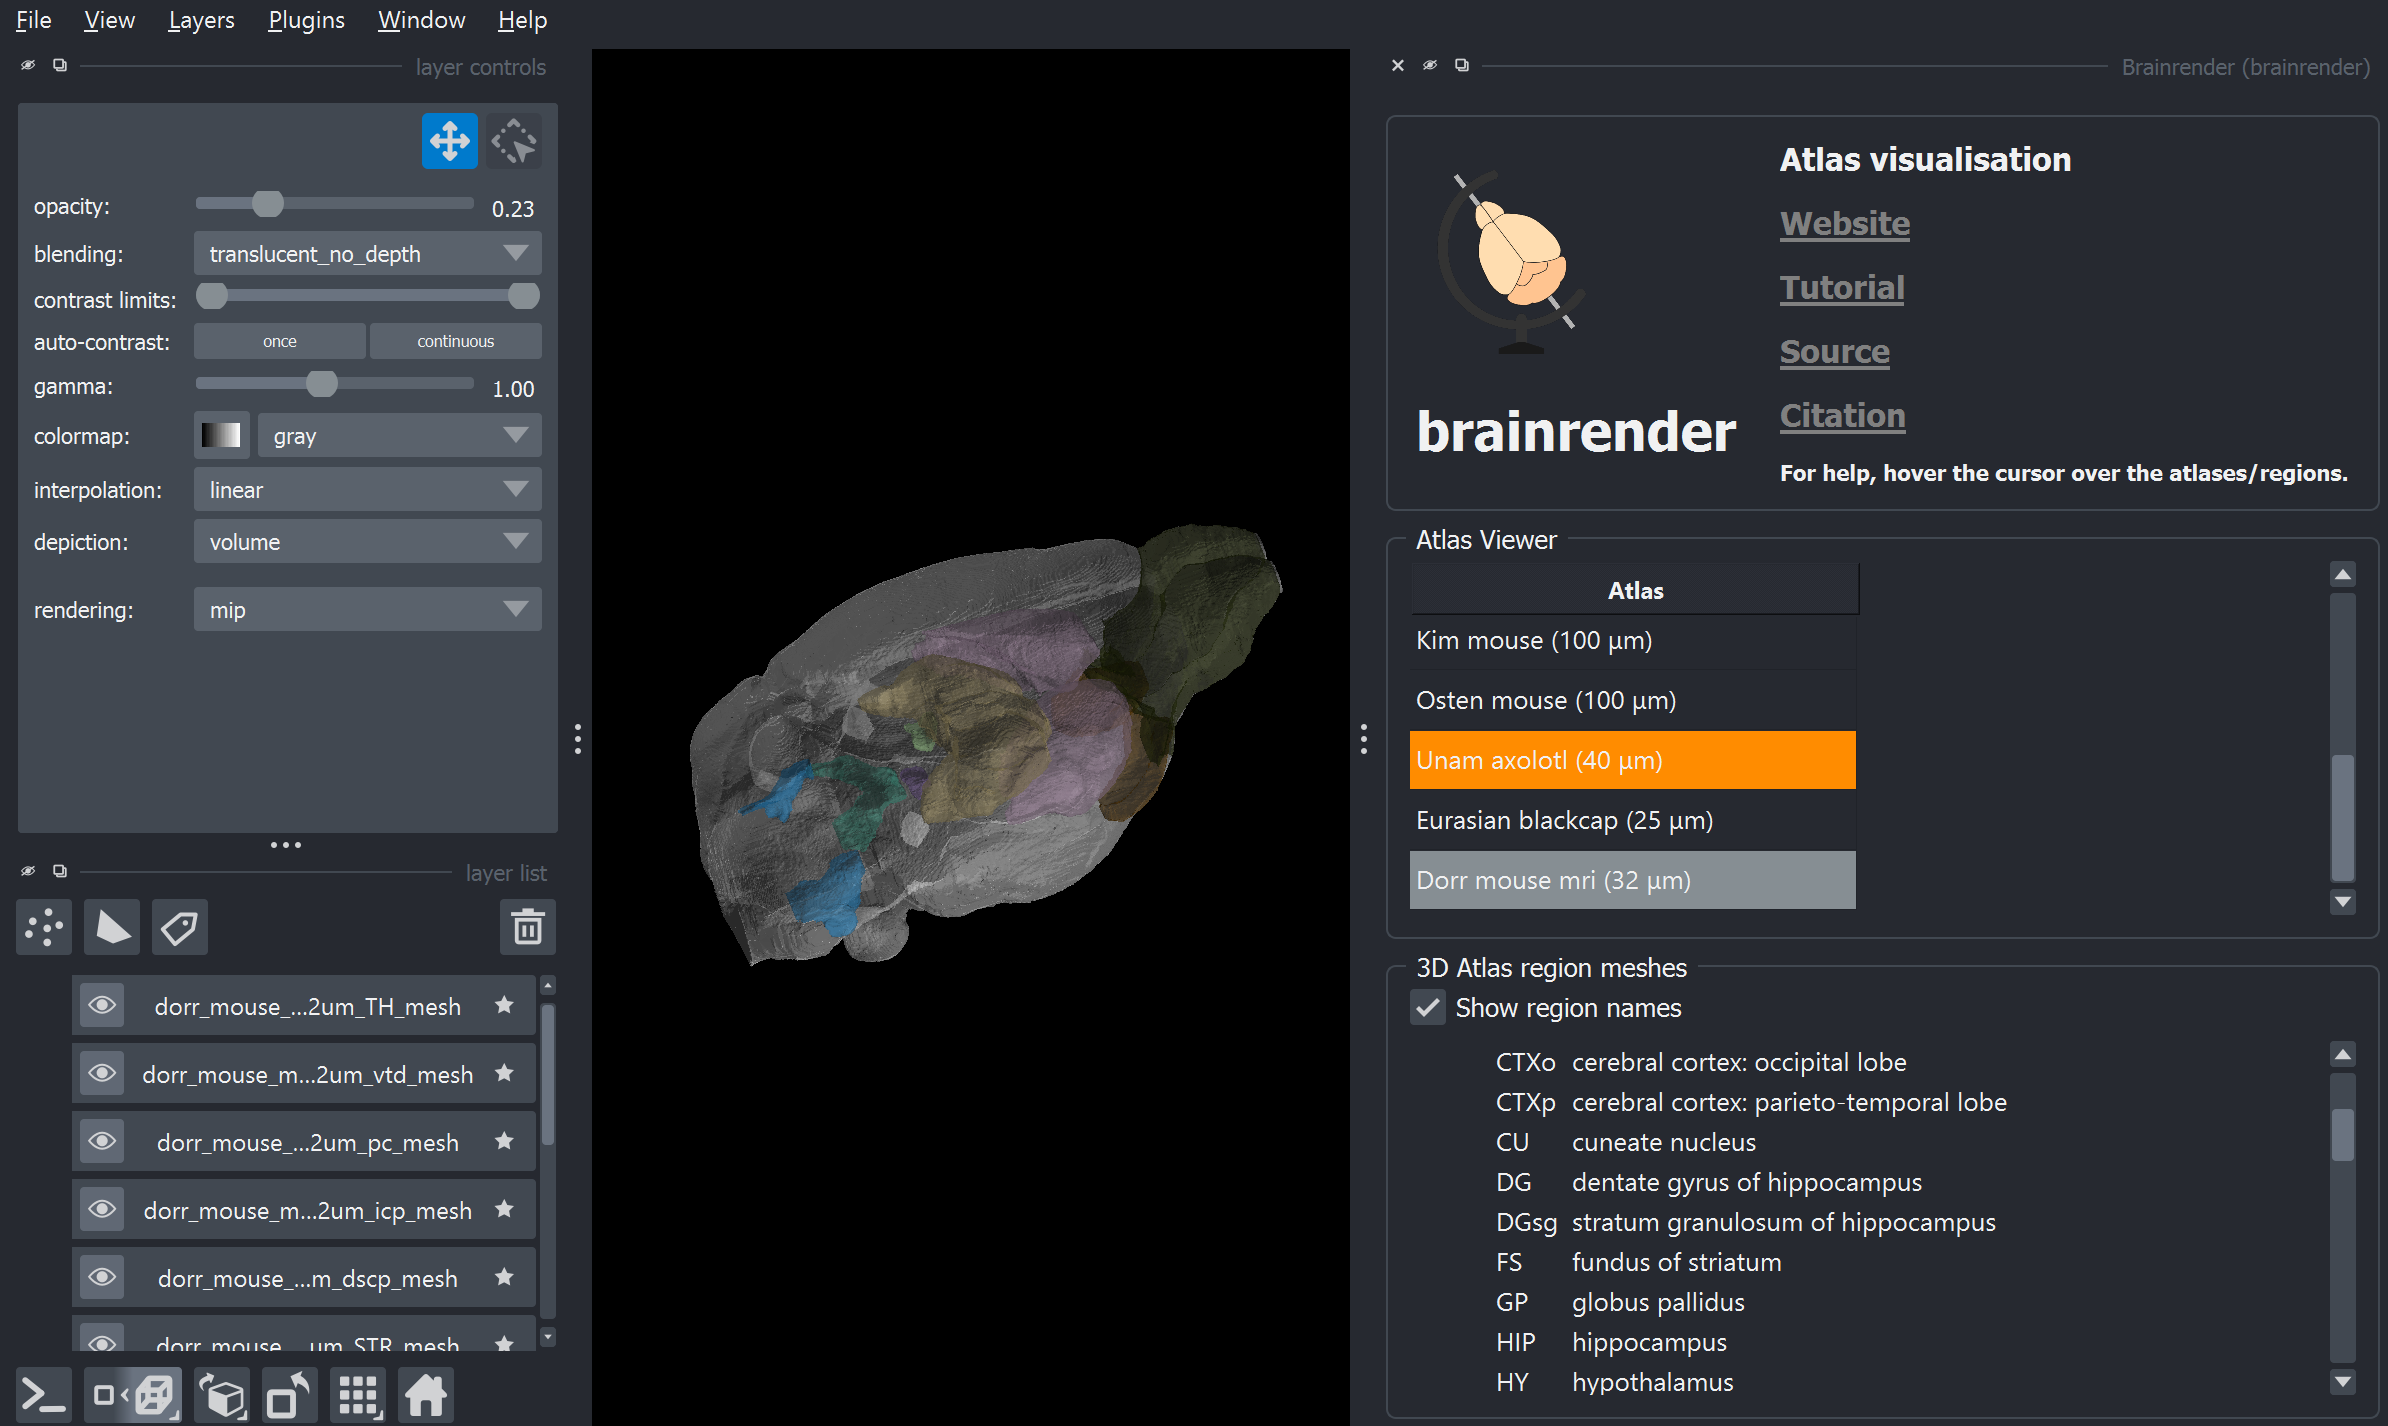Open the Layers menu
This screenshot has width=2388, height=1426.
[x=201, y=20]
